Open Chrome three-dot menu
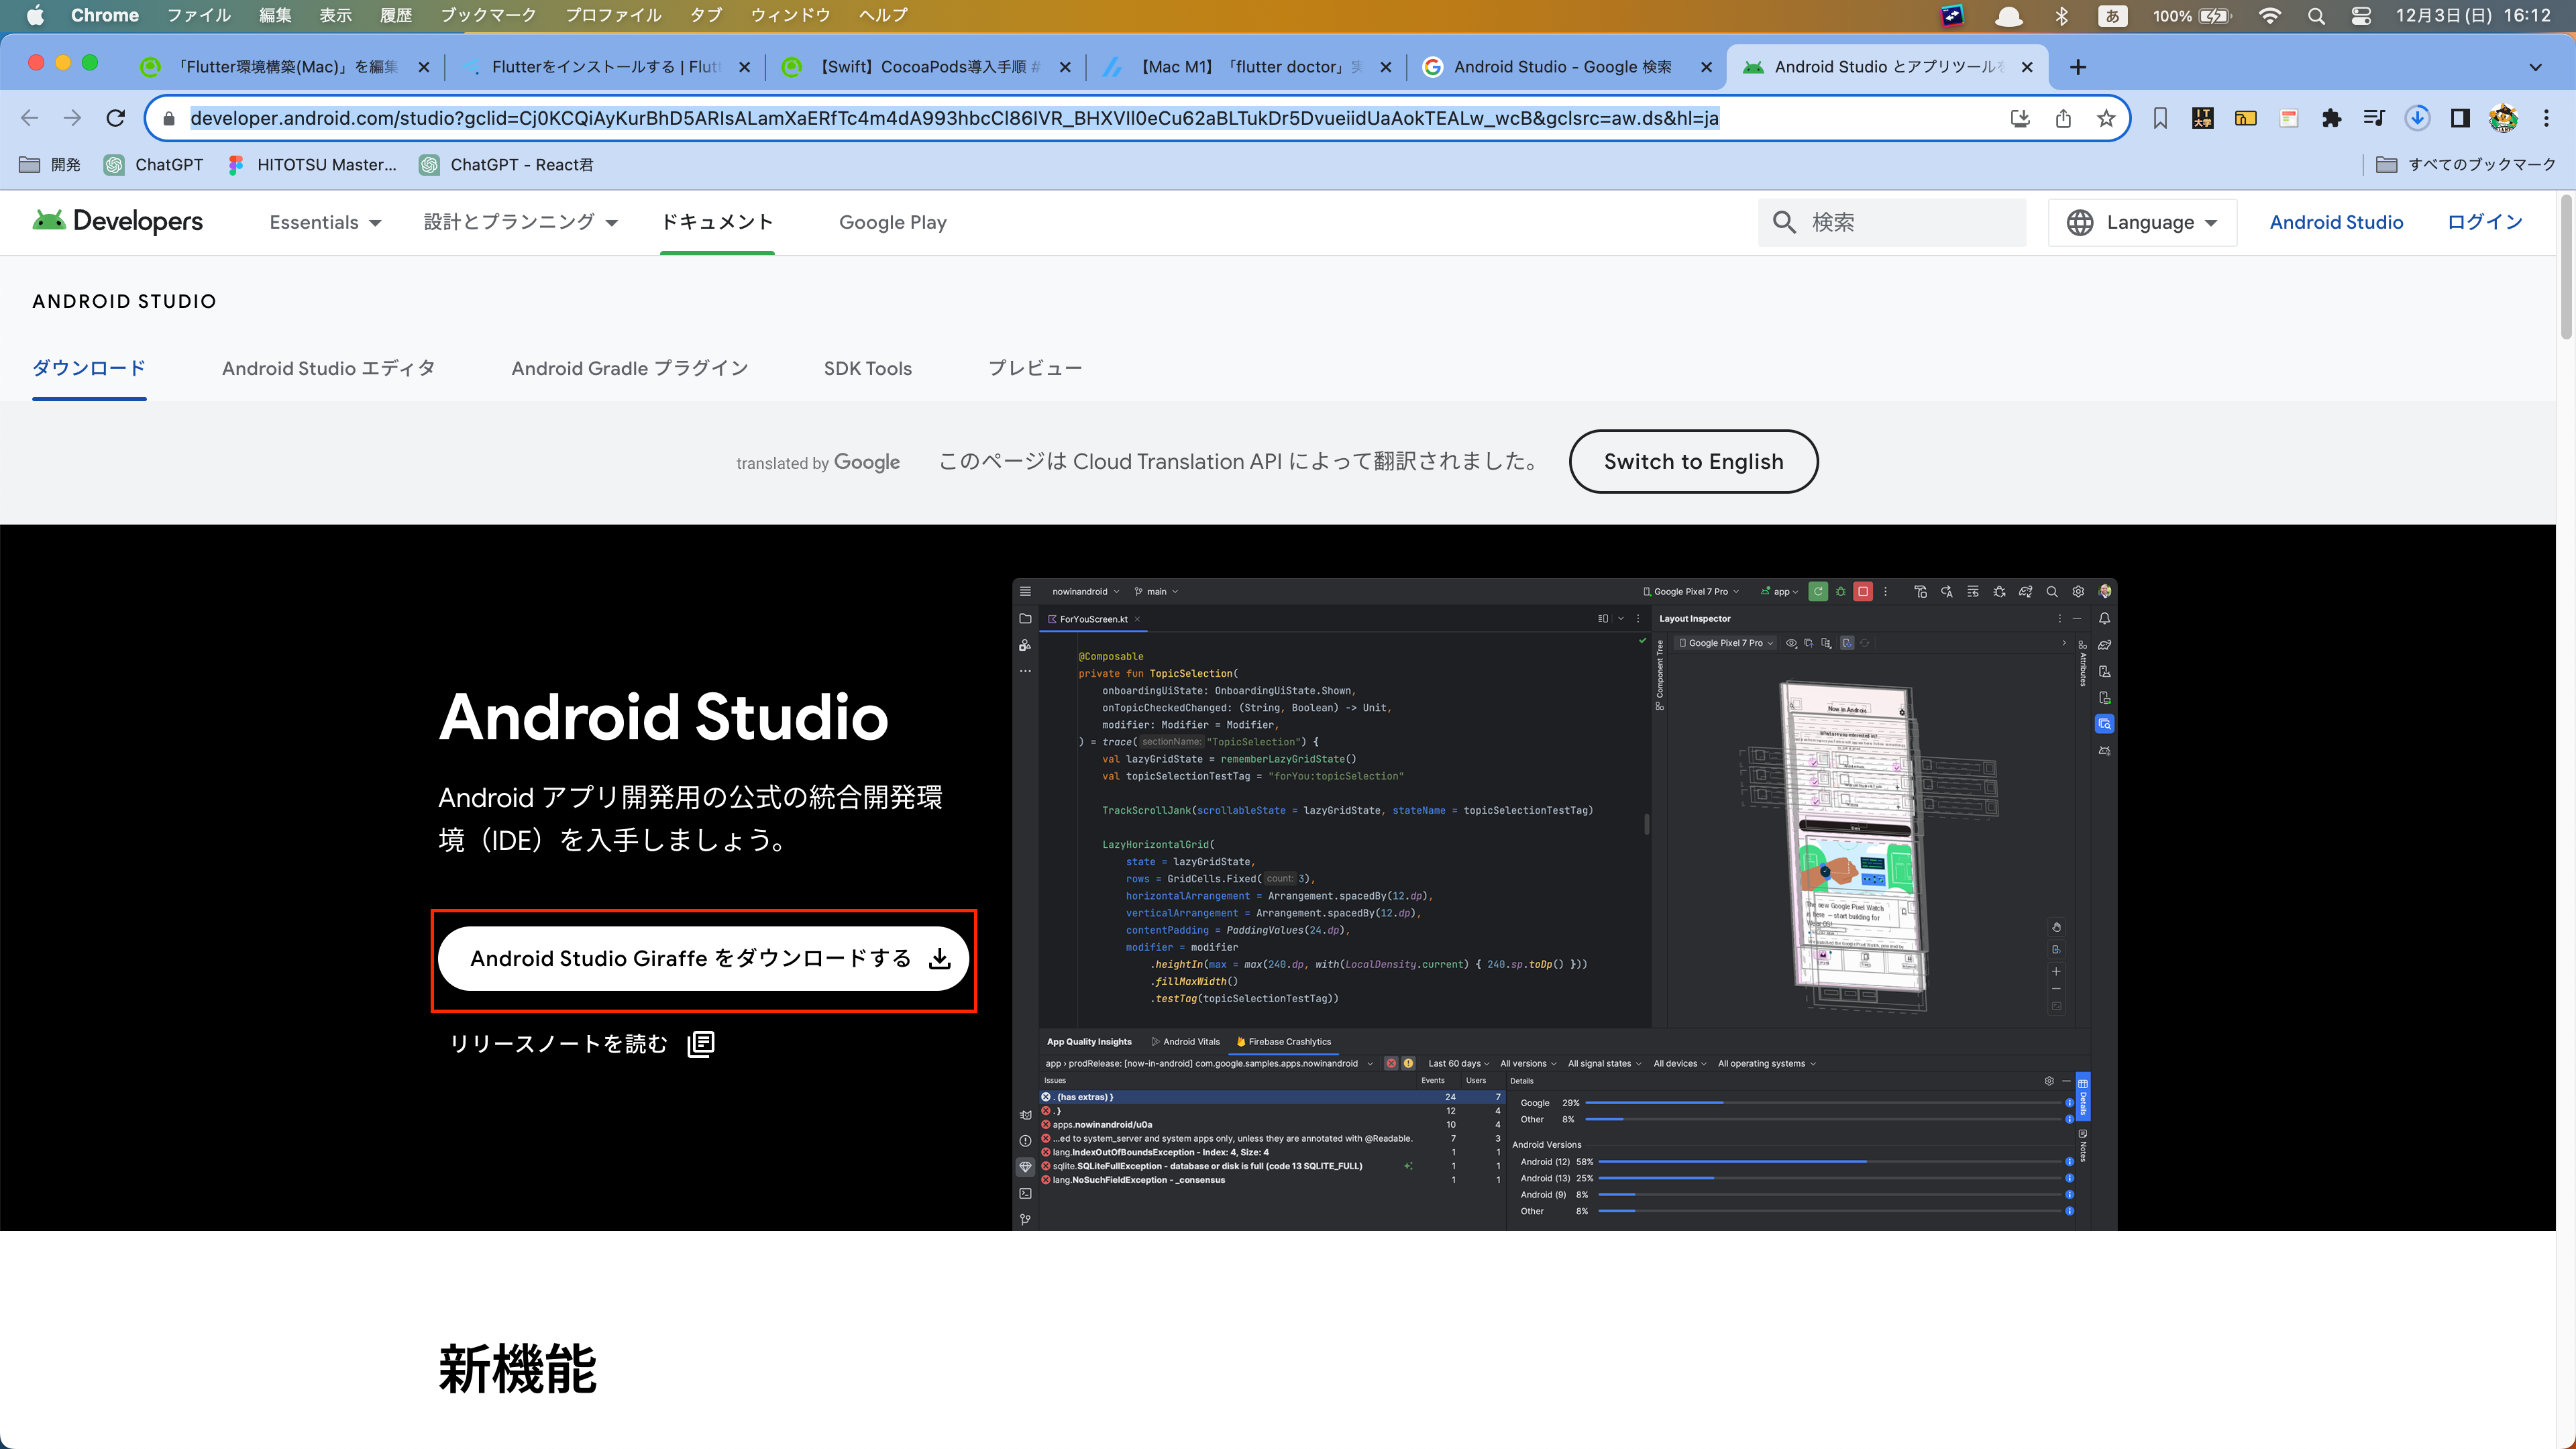This screenshot has height=1449, width=2576. pos(2546,118)
